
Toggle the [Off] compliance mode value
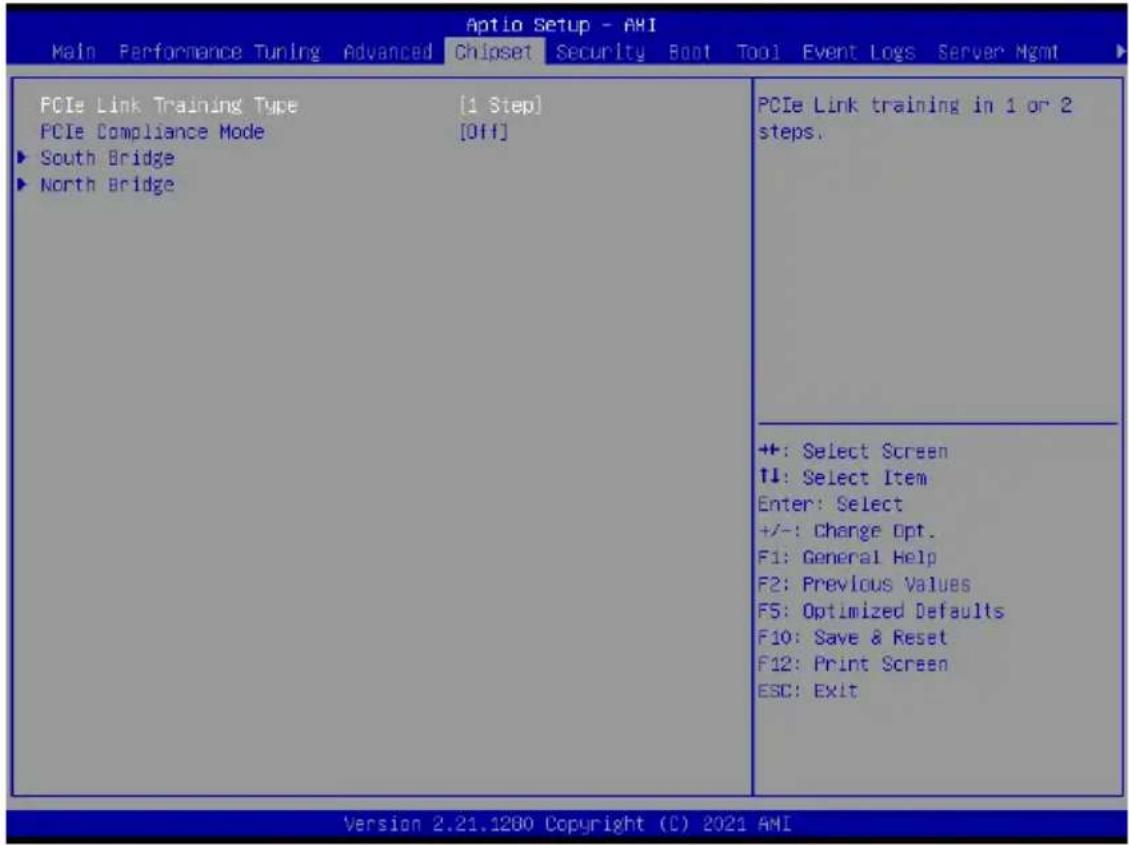pos(483,132)
